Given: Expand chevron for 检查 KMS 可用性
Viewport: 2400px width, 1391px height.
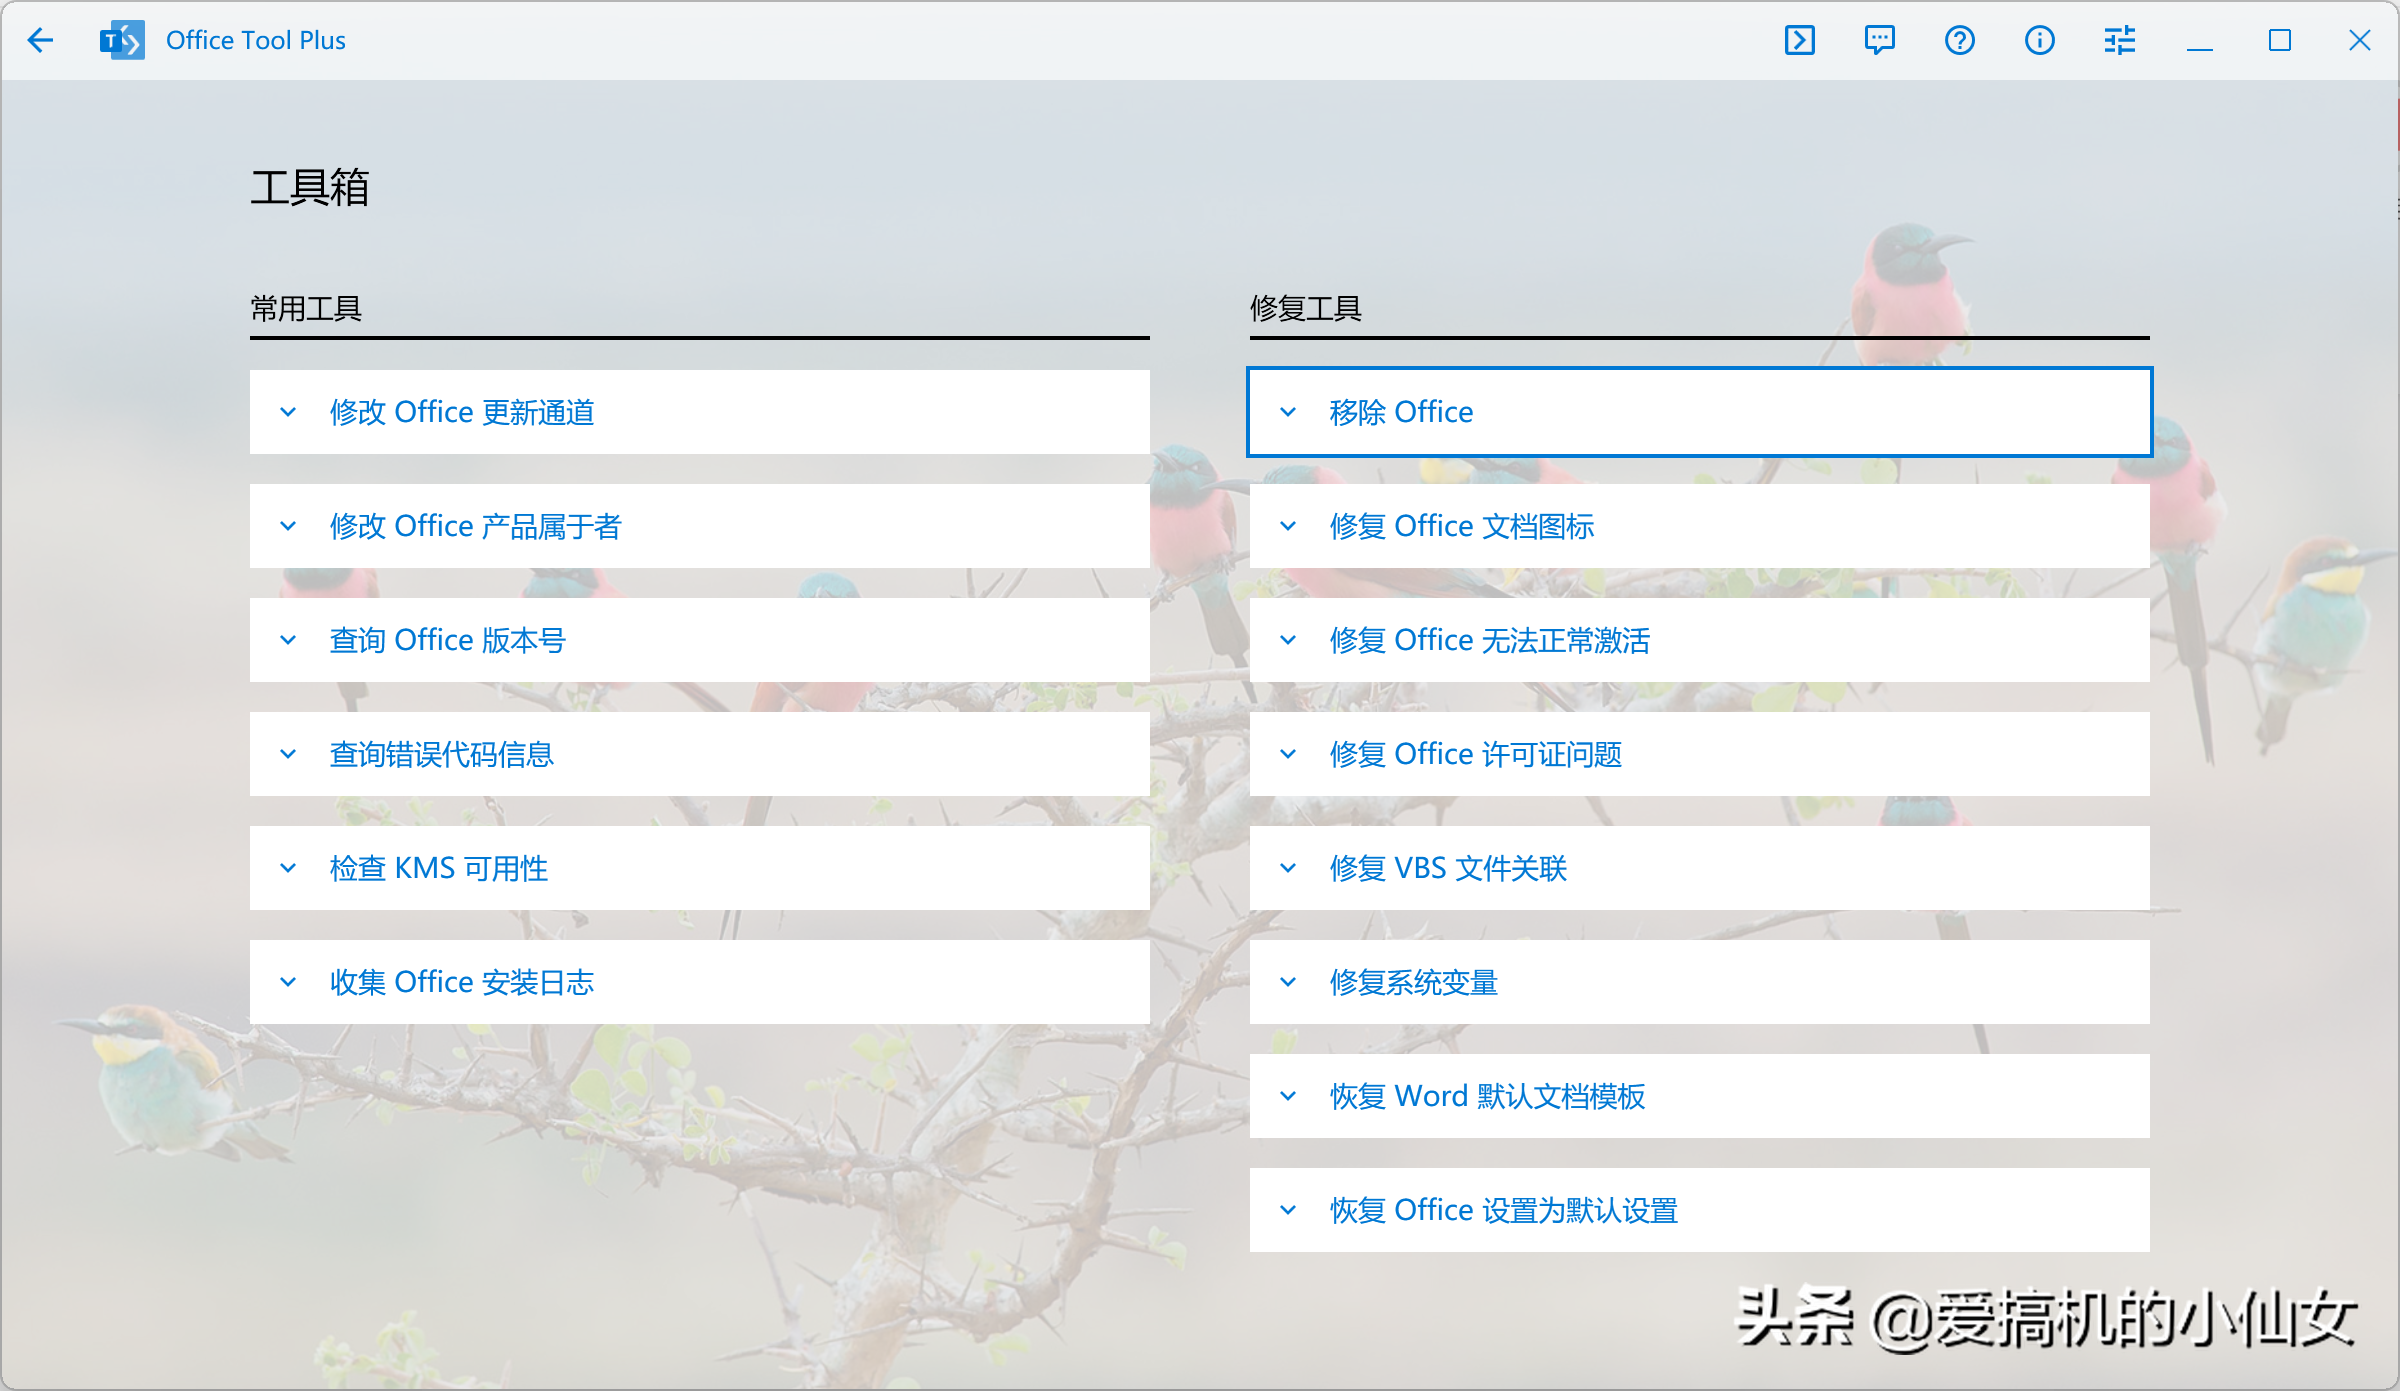Looking at the screenshot, I should coord(288,868).
